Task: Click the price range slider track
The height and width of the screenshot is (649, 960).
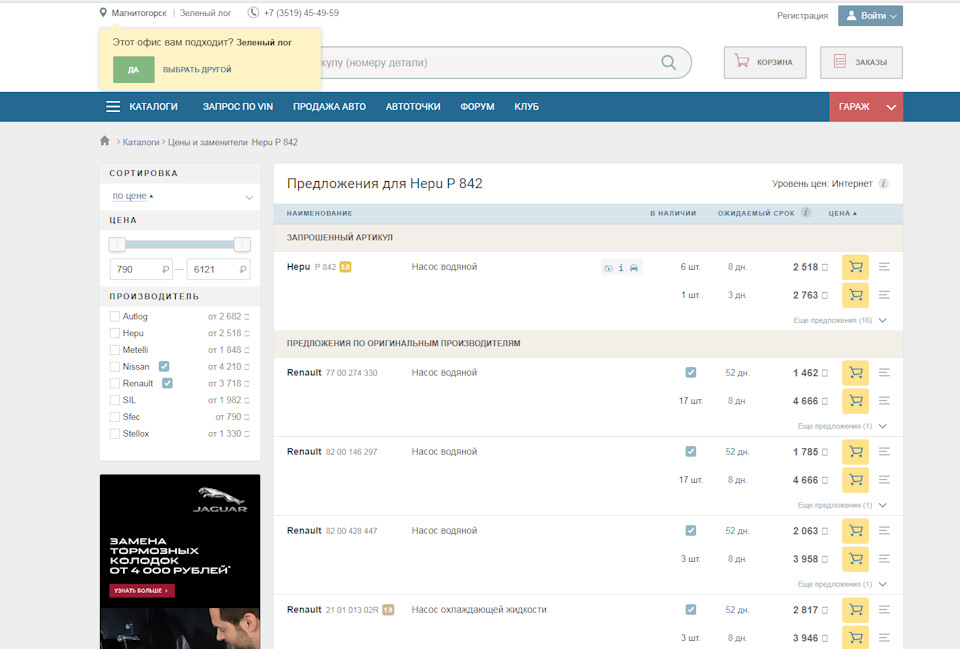Action: [179, 245]
